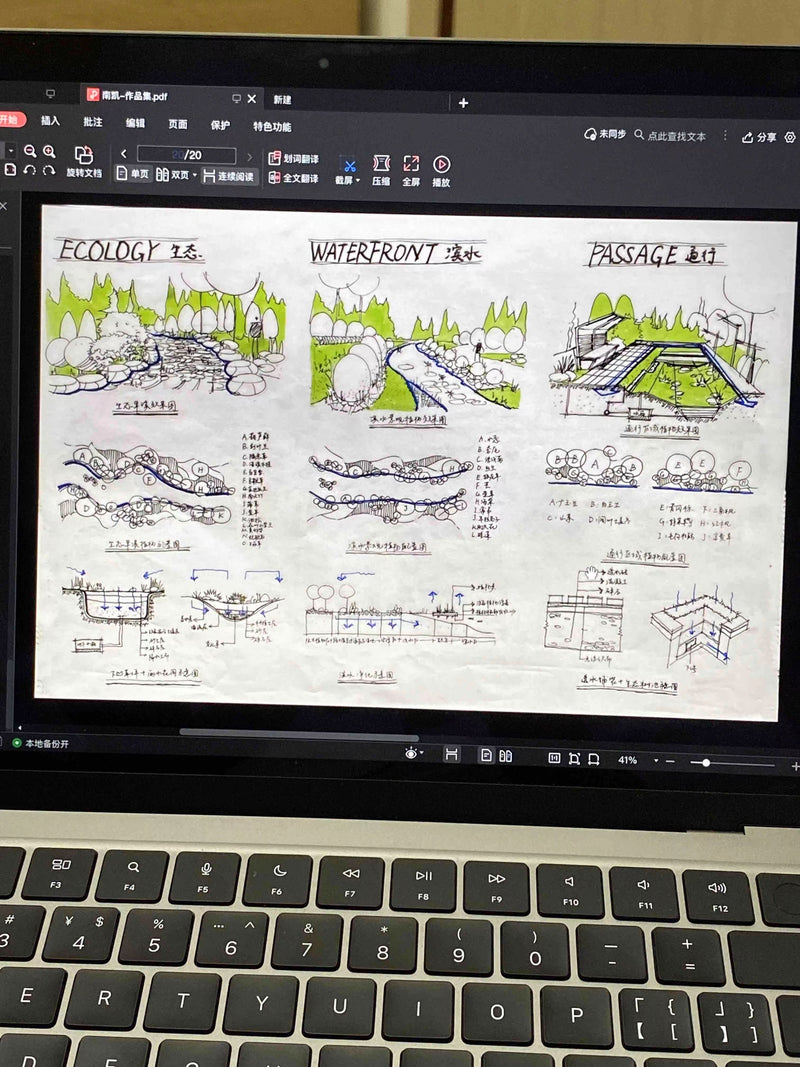This screenshot has height=1067, width=800.
Task: Go to the next page arrow
Action: 250,157
